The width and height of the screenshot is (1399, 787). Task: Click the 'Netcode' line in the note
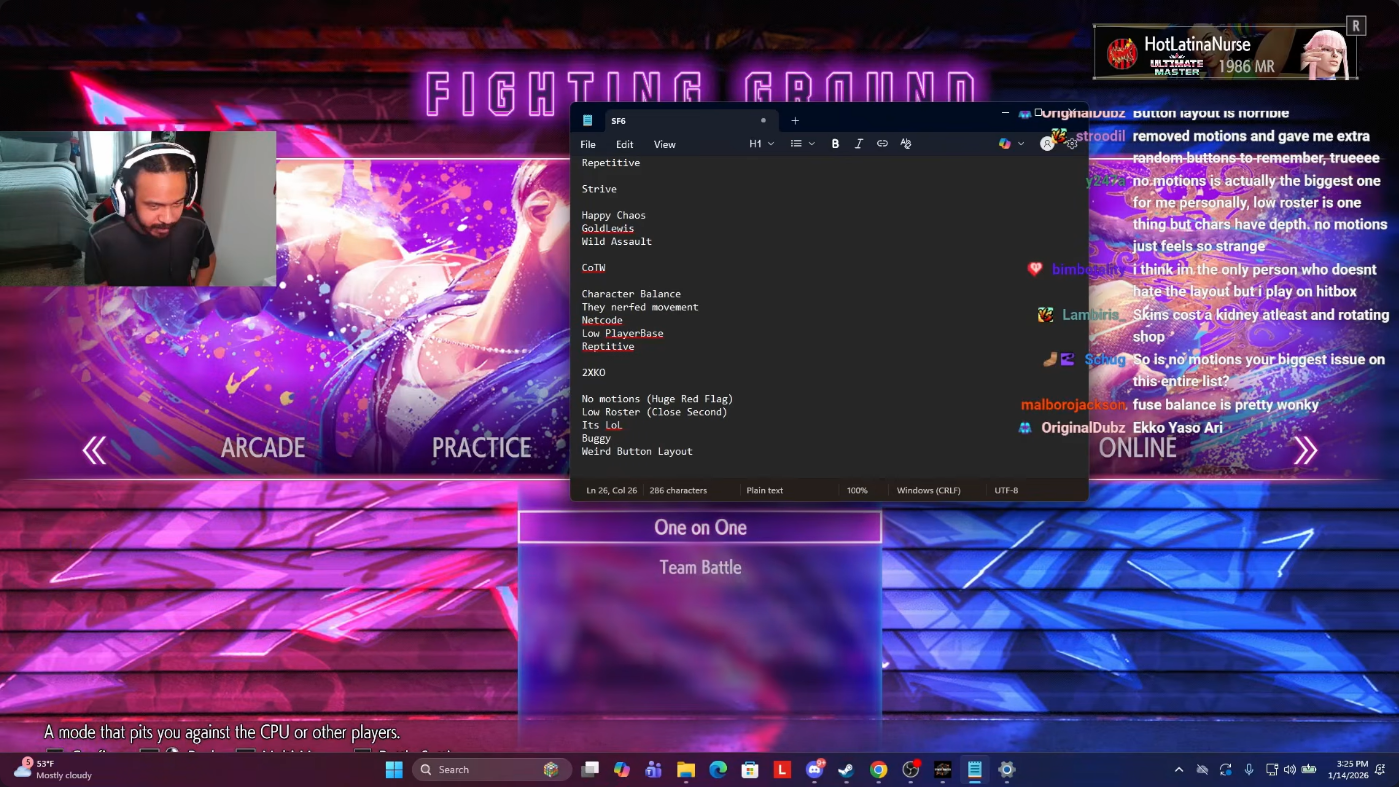[602, 321]
